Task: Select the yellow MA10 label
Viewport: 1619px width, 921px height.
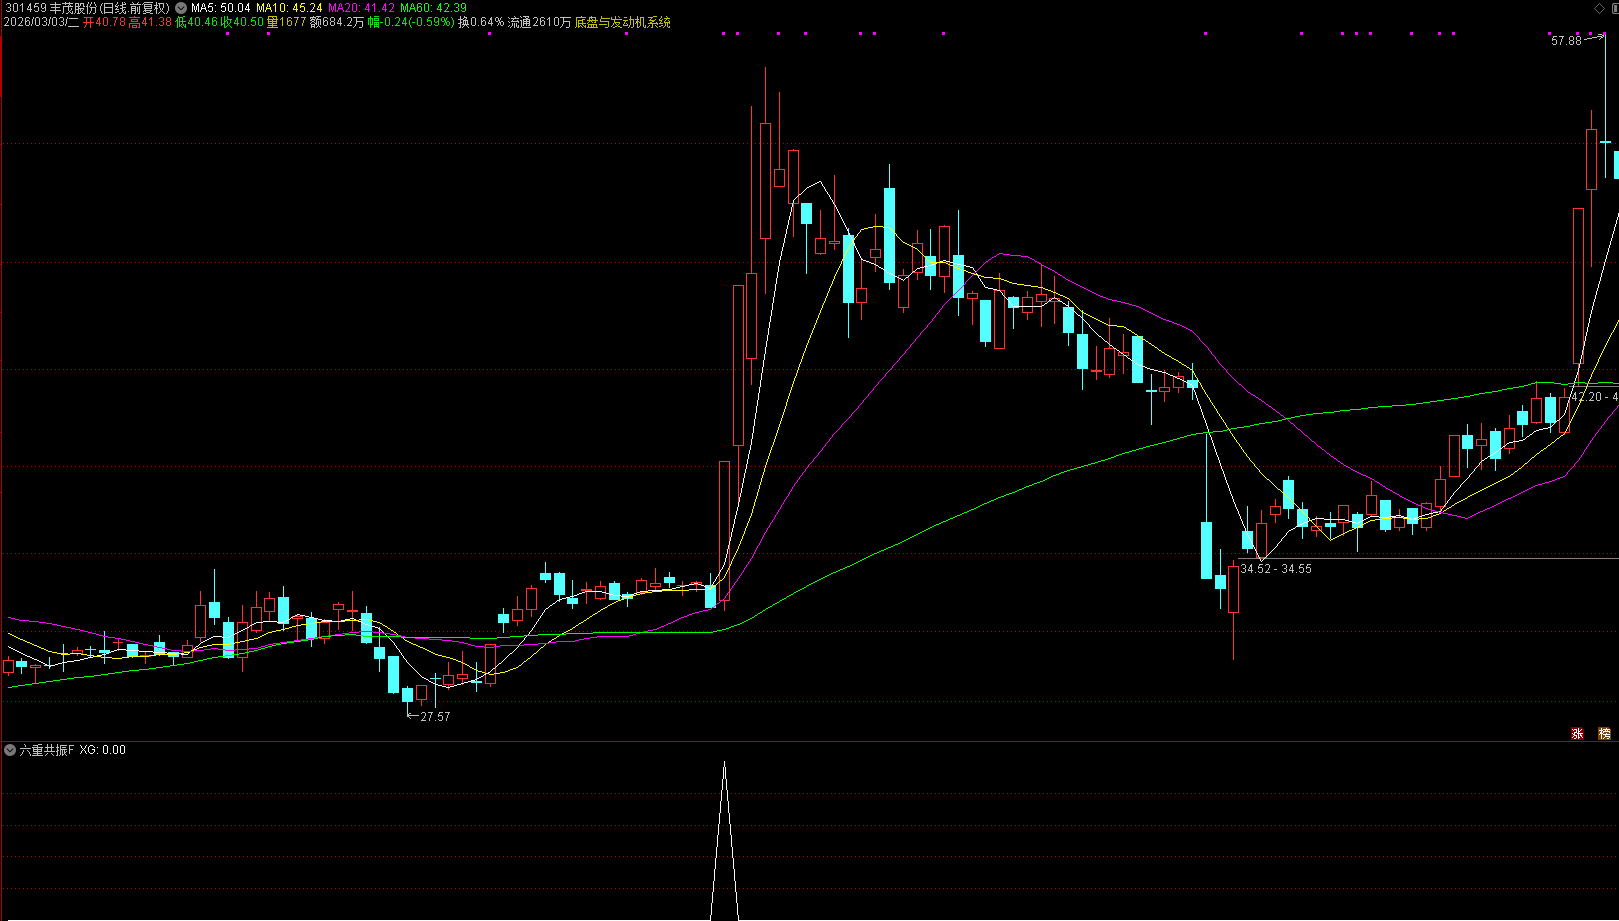Action: (289, 7)
